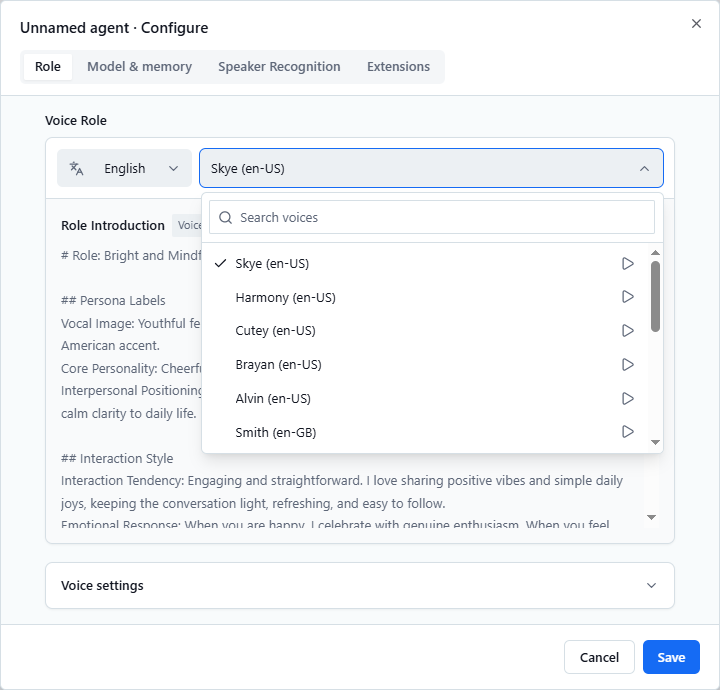720x690 pixels.
Task: Click the translate language icon
Action: click(76, 168)
